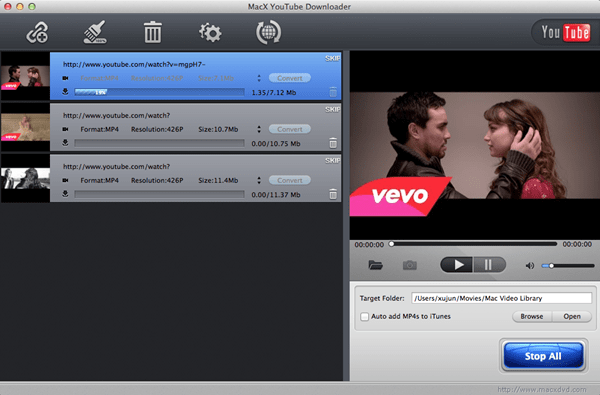Click download icon of the 11.37 Mb item

[x=65, y=194]
